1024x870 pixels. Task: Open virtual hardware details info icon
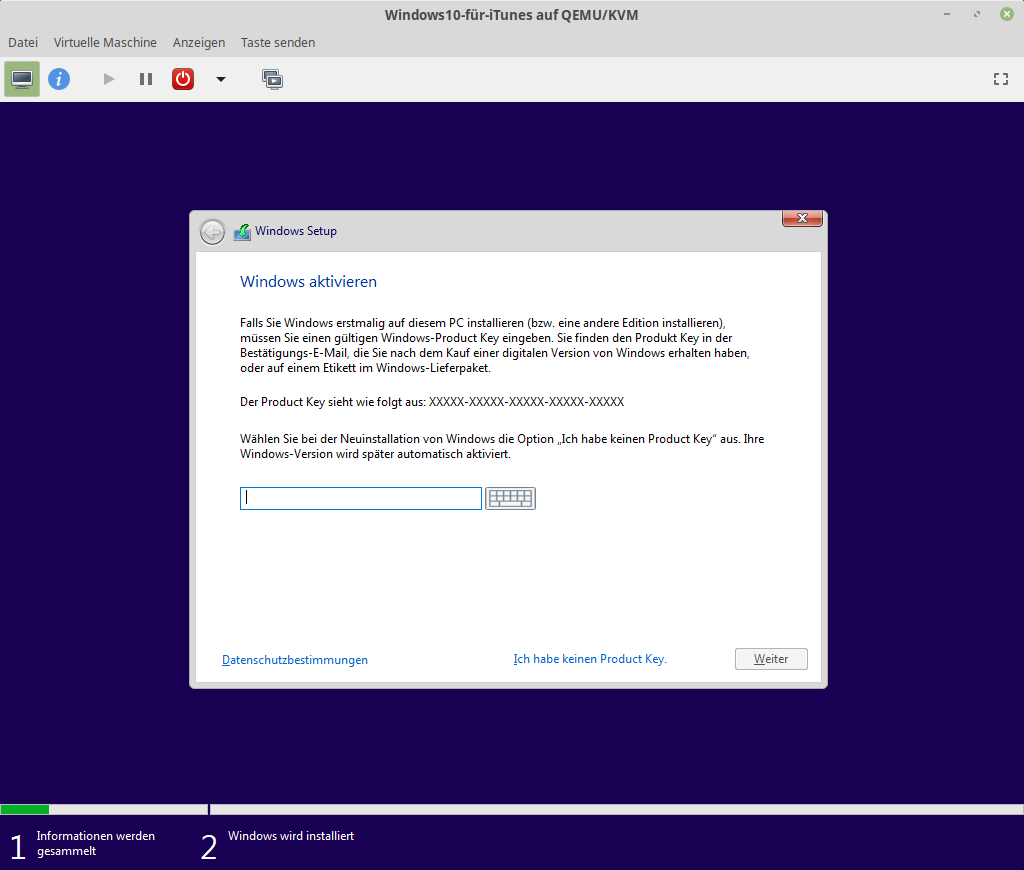coord(59,79)
